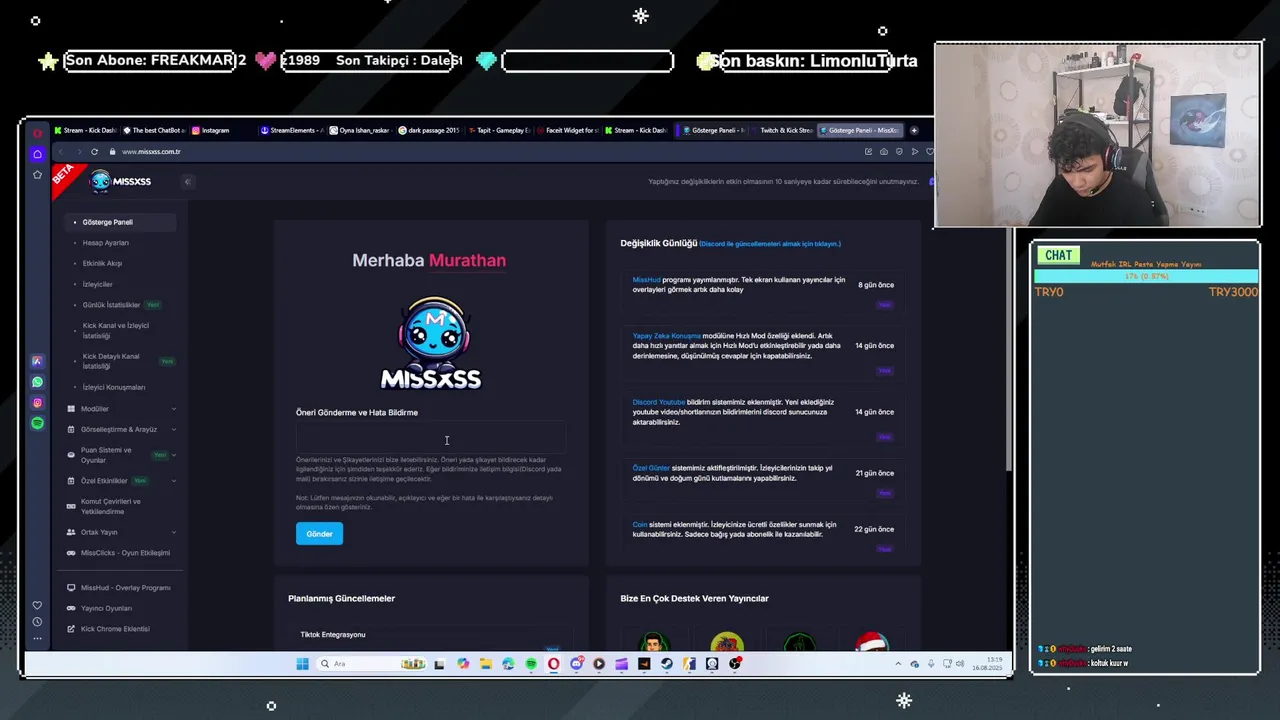The height and width of the screenshot is (720, 1280).
Task: Click the MISSXSS logo in the sidebar header
Action: [120, 181]
